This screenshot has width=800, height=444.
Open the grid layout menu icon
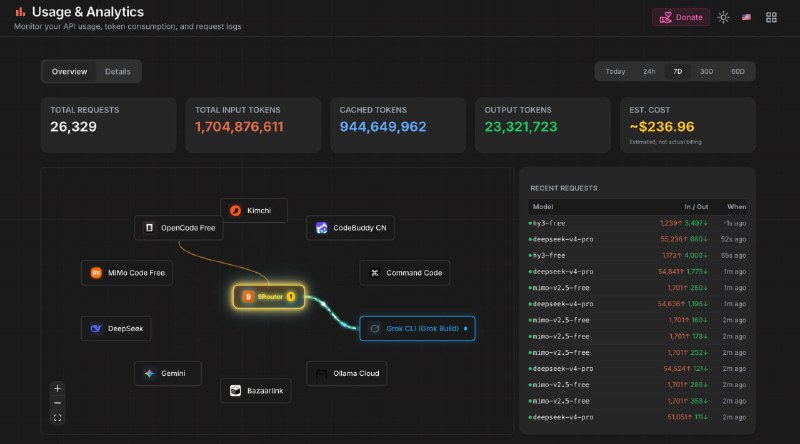coord(771,17)
